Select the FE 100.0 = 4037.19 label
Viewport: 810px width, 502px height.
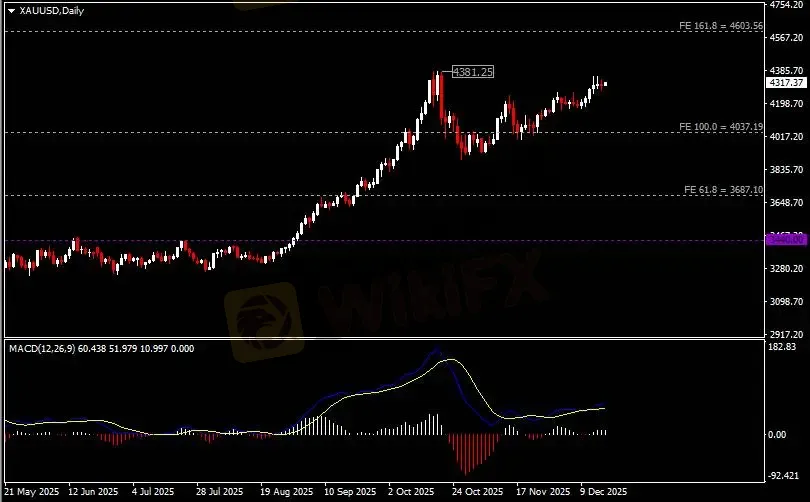pyautogui.click(x=721, y=127)
